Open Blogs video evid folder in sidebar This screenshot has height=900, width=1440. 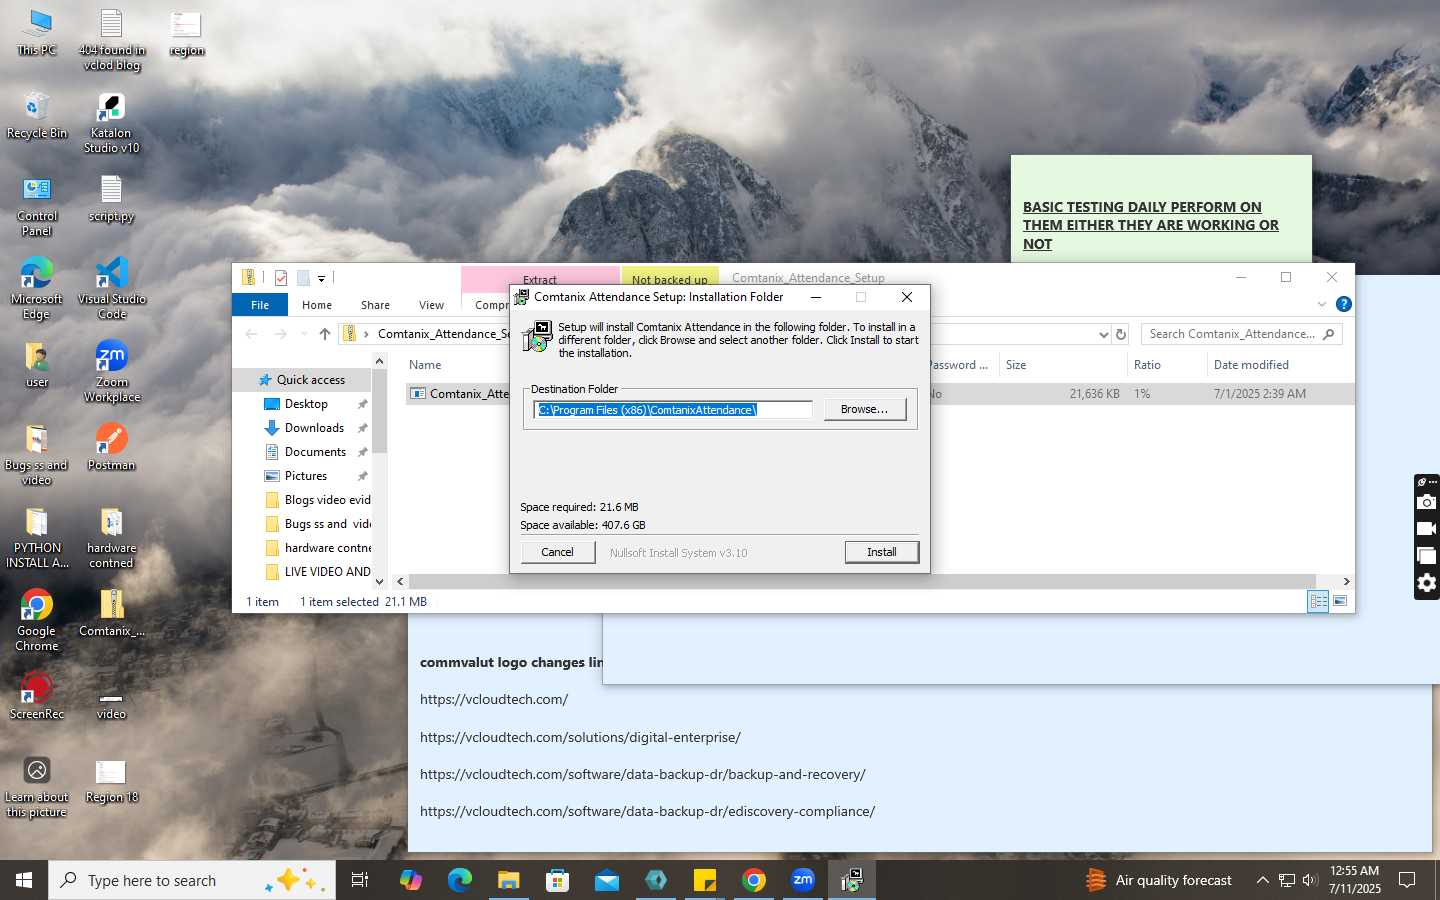pyautogui.click(x=318, y=500)
